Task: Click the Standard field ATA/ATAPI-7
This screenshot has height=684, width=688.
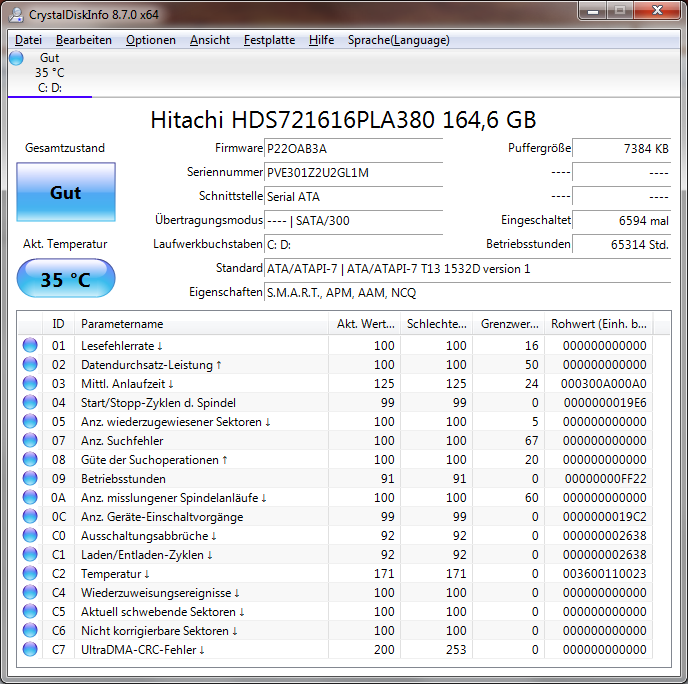Action: (467, 269)
